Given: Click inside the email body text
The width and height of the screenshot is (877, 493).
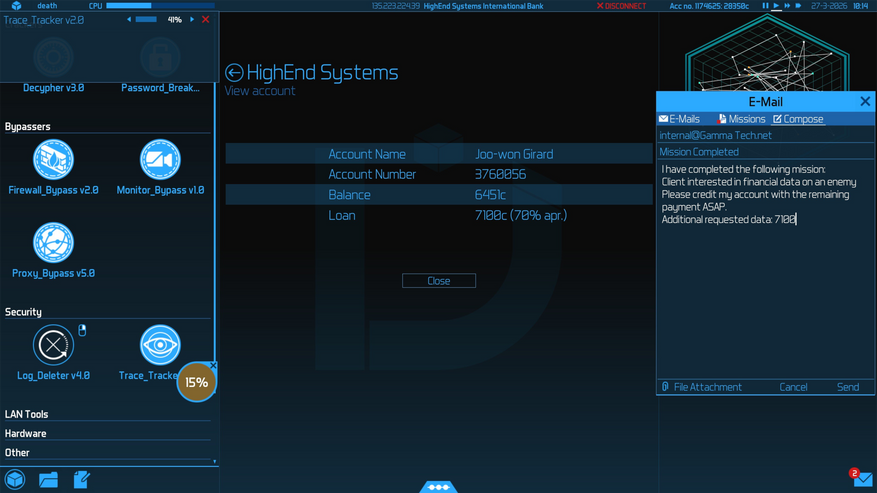Looking at the screenshot, I should click(765, 269).
